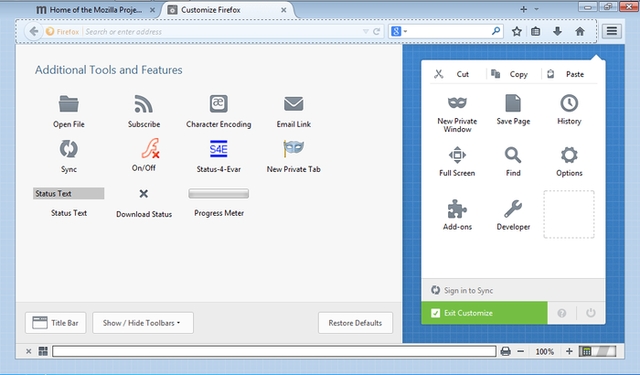Select the Open File icon
640x375 pixels.
69,104
